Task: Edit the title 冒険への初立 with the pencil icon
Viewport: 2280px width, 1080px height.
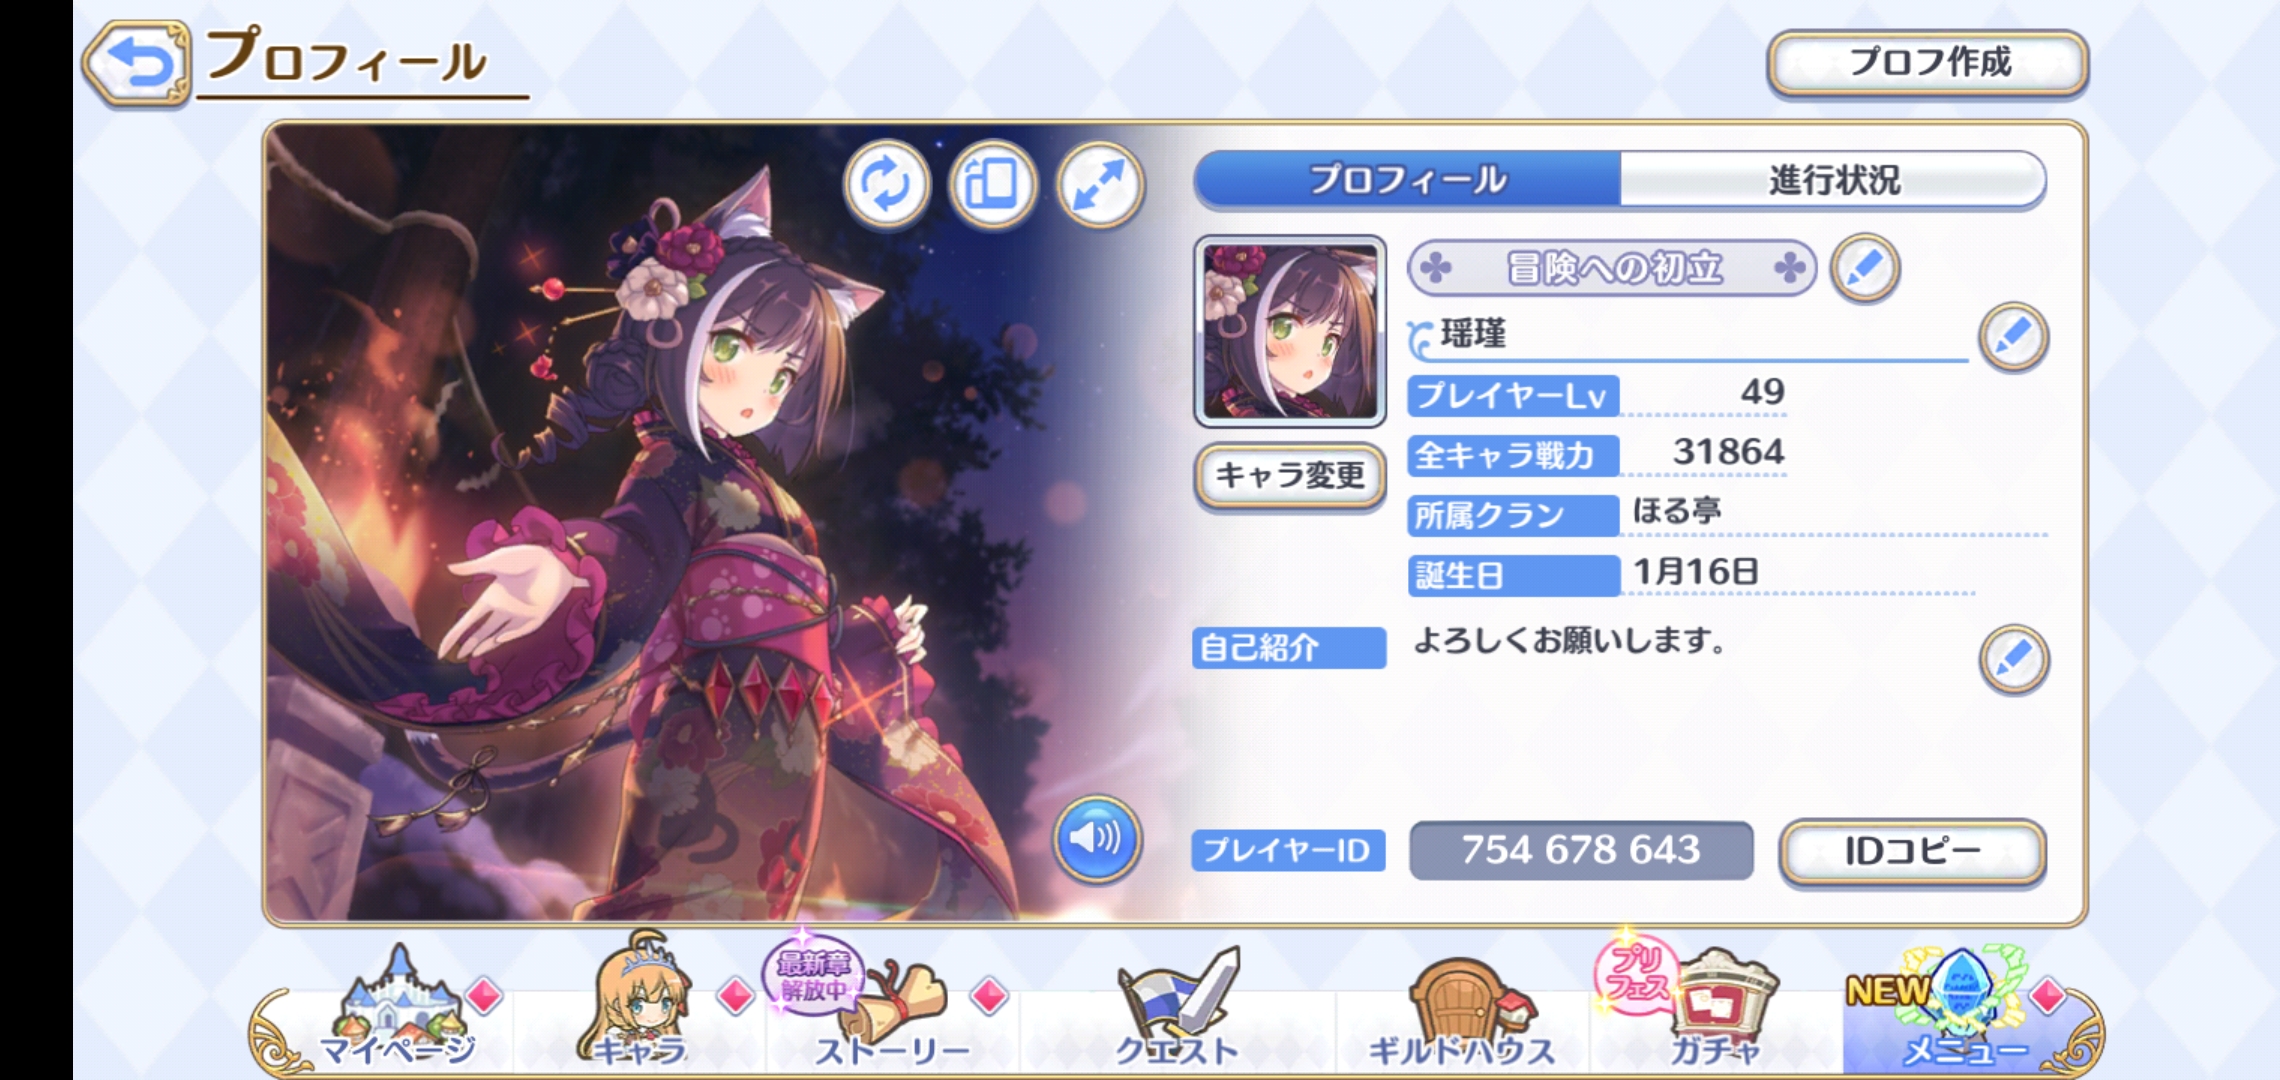Action: 1865,268
